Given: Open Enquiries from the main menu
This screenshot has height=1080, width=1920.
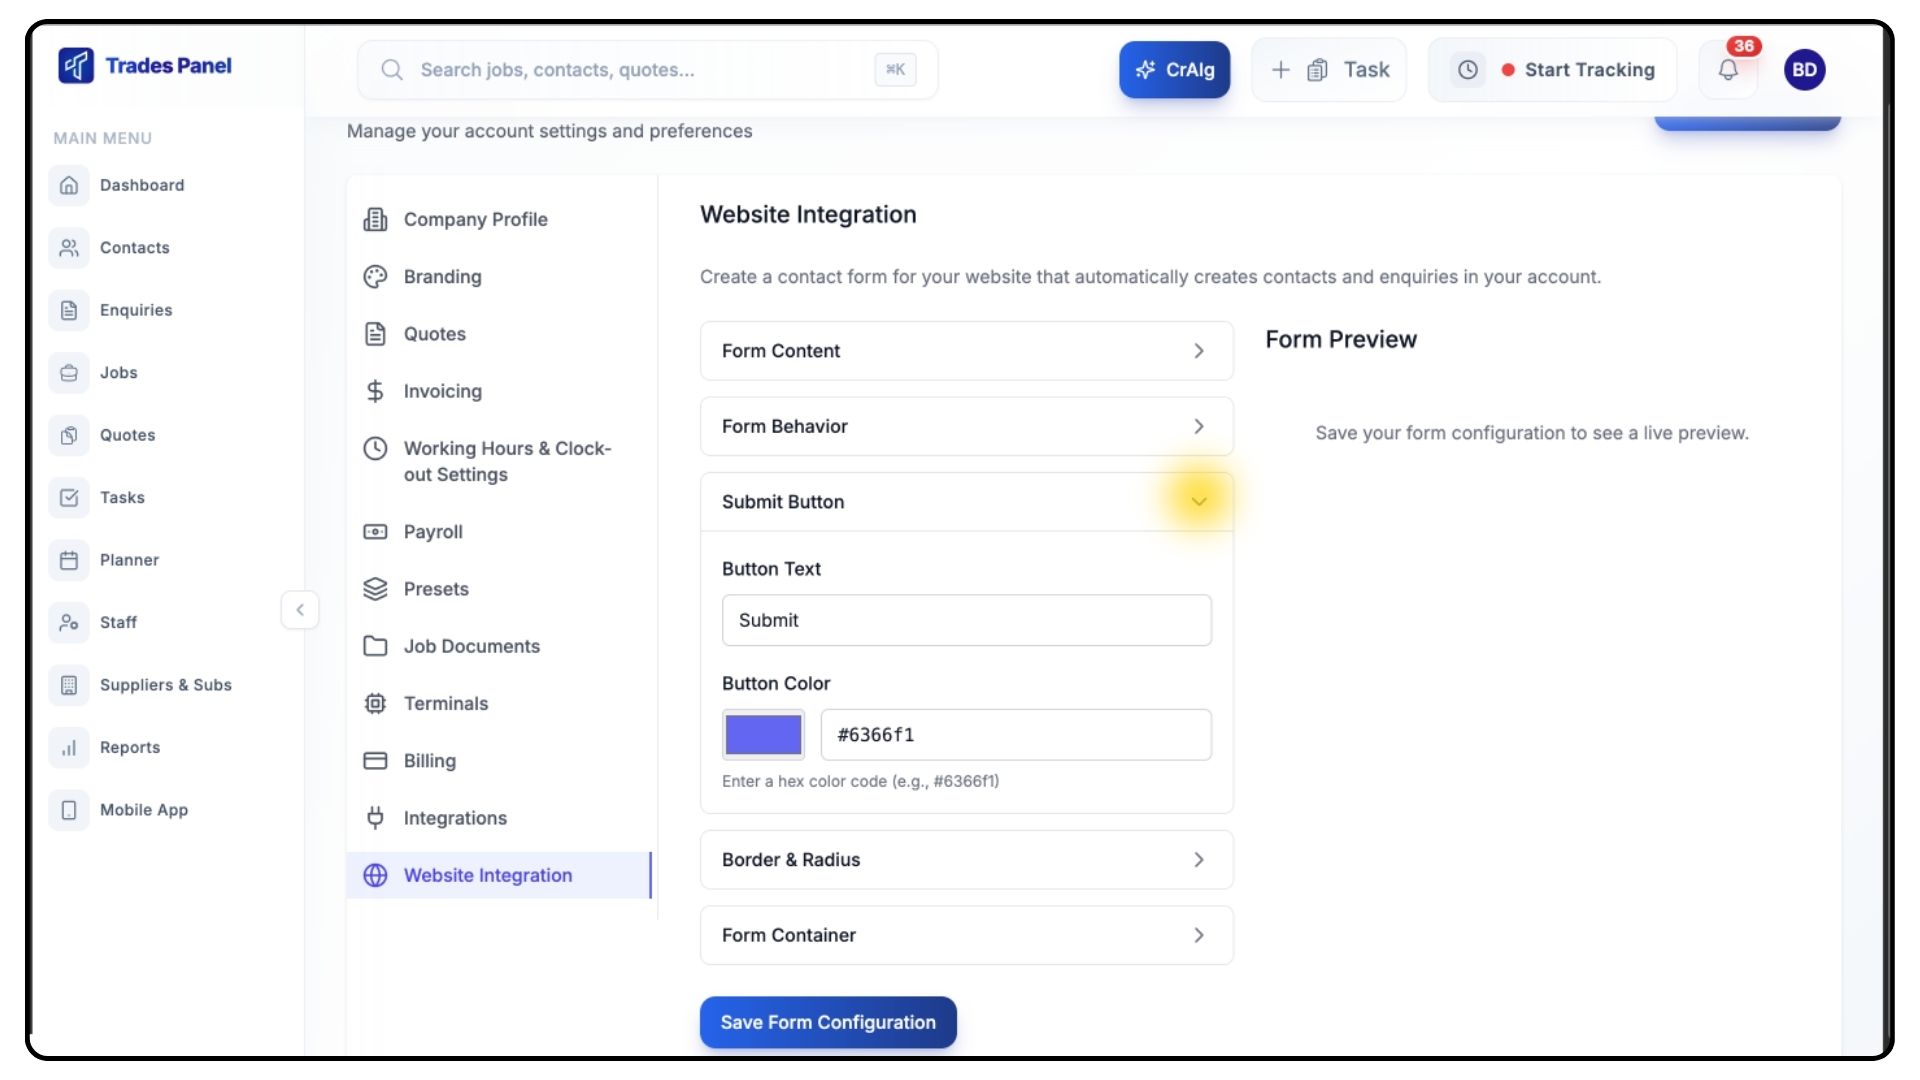Looking at the screenshot, I should pos(136,310).
